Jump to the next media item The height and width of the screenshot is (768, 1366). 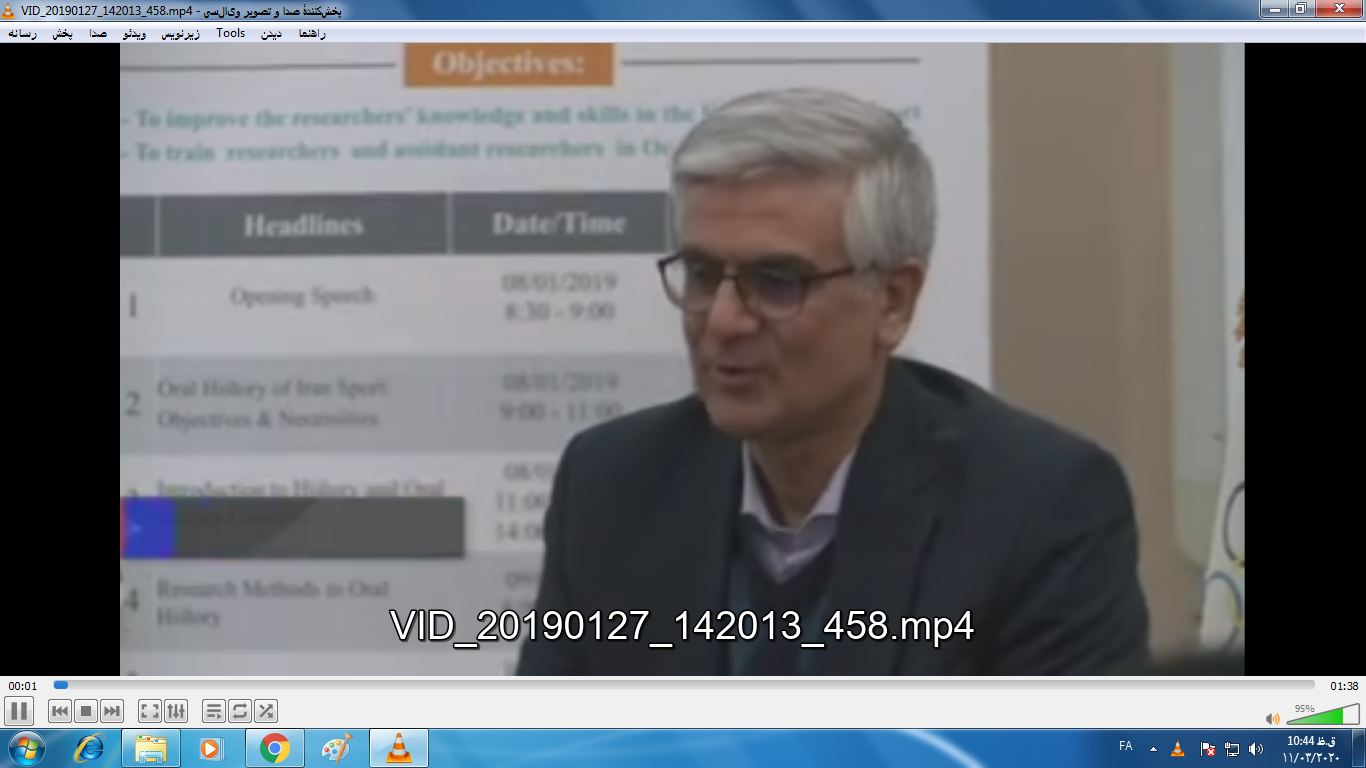(x=112, y=711)
